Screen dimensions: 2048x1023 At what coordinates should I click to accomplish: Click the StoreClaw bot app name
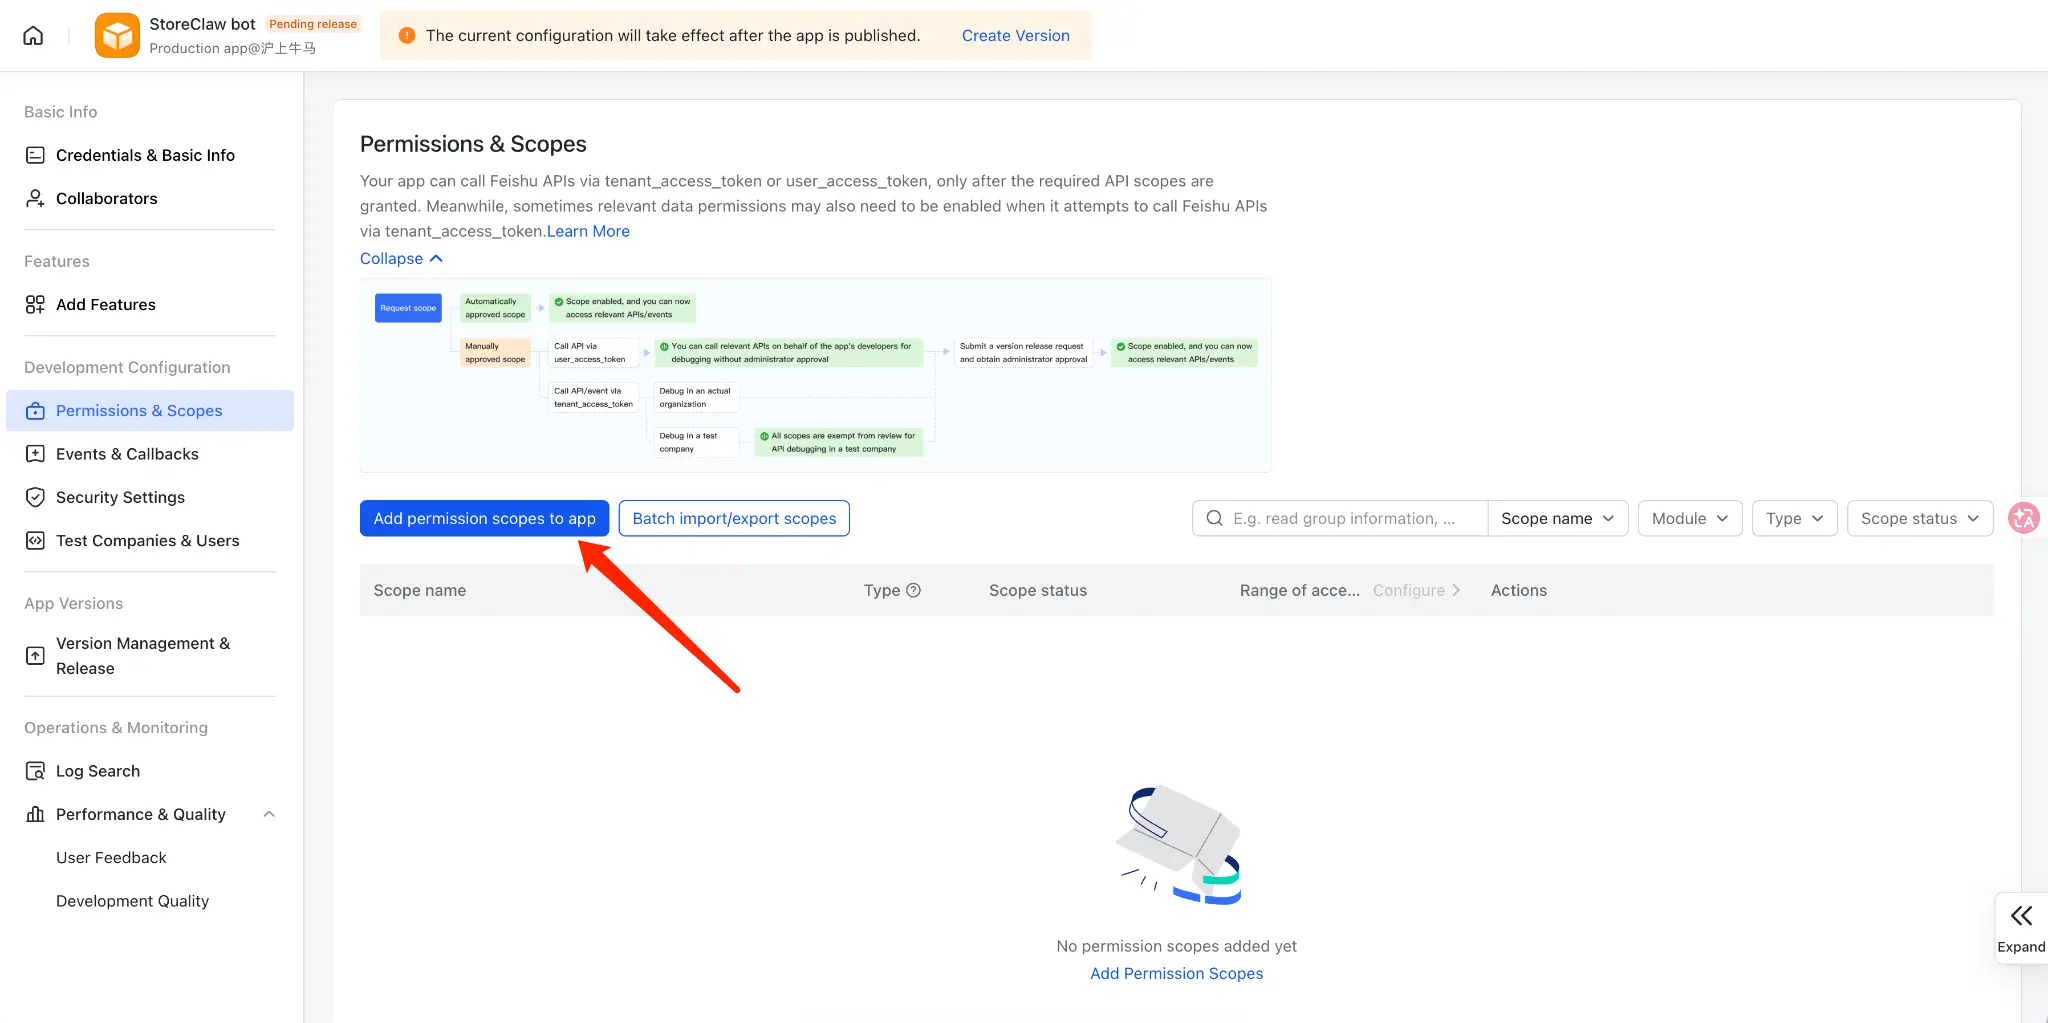pyautogui.click(x=202, y=24)
